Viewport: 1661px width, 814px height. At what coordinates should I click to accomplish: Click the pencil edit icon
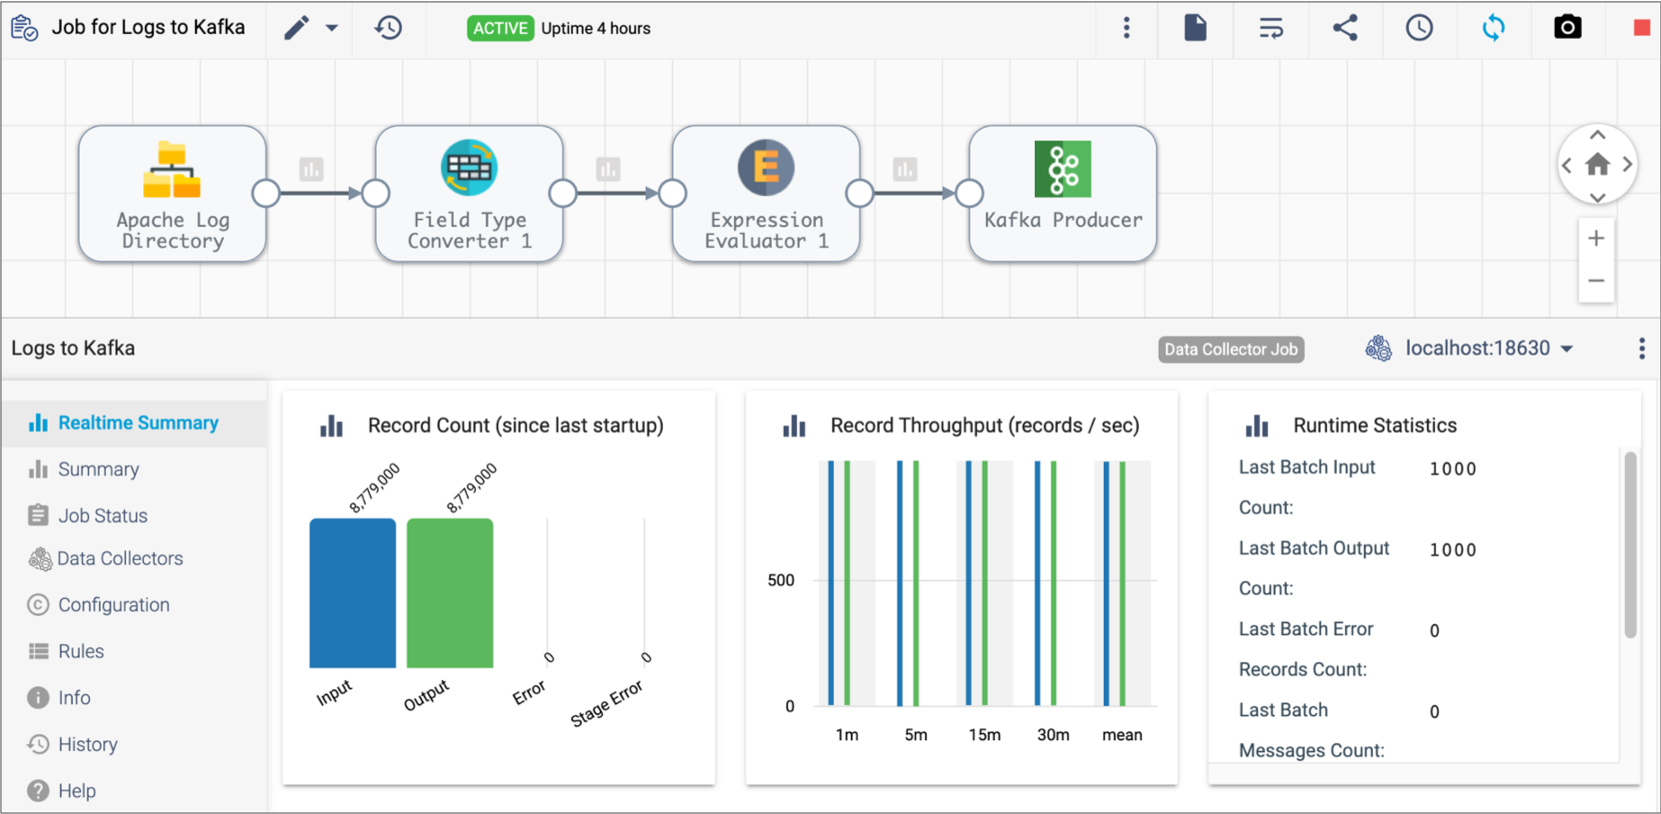pos(296,28)
